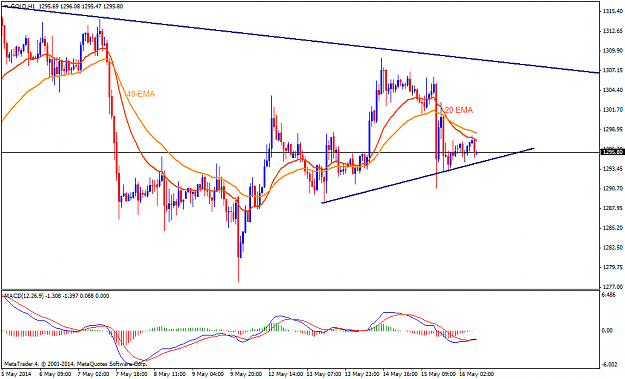Screen dimensions: 625x379
Task: Click price axis value 1277.00
Action: [613, 287]
